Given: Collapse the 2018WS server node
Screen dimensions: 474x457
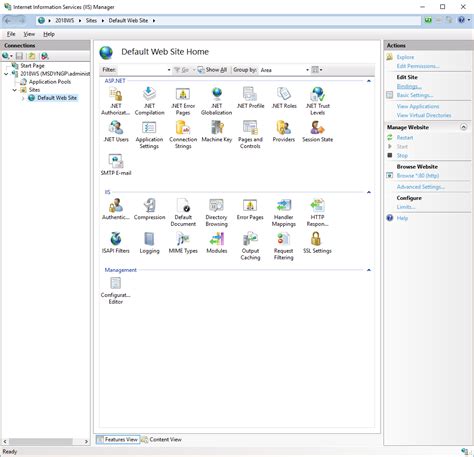Looking at the screenshot, I should coord(6,74).
